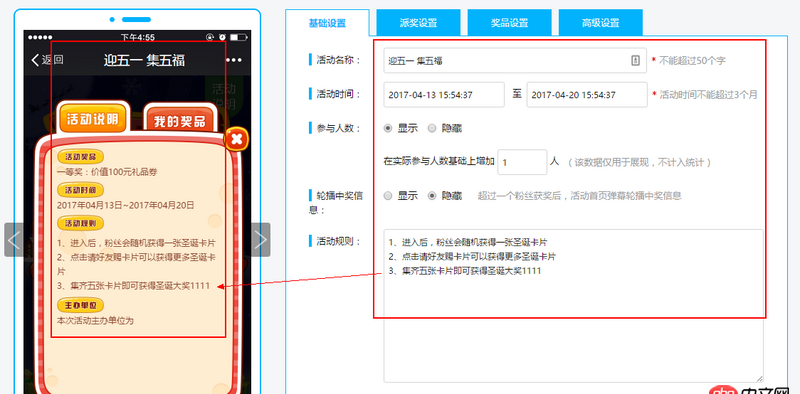The width and height of the screenshot is (800, 394).
Task: Select 隐藏 for 轮播中奖信息
Action: click(432, 195)
